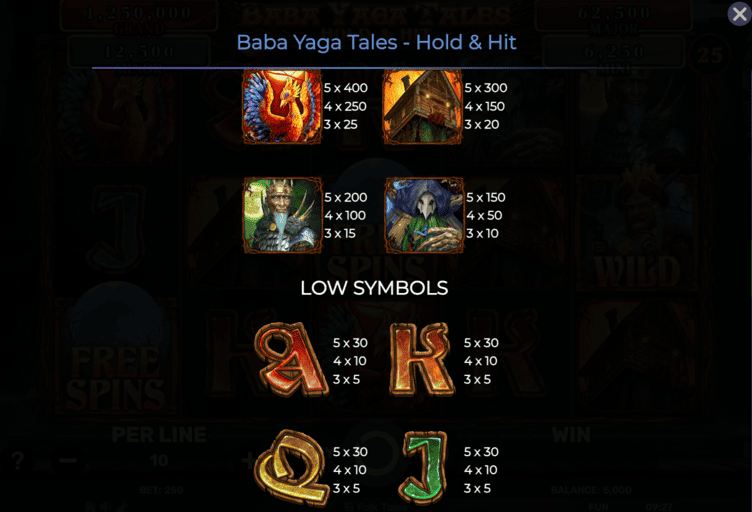The width and height of the screenshot is (752, 512).
Task: Close the paytable overlay with X
Action: pos(739,14)
